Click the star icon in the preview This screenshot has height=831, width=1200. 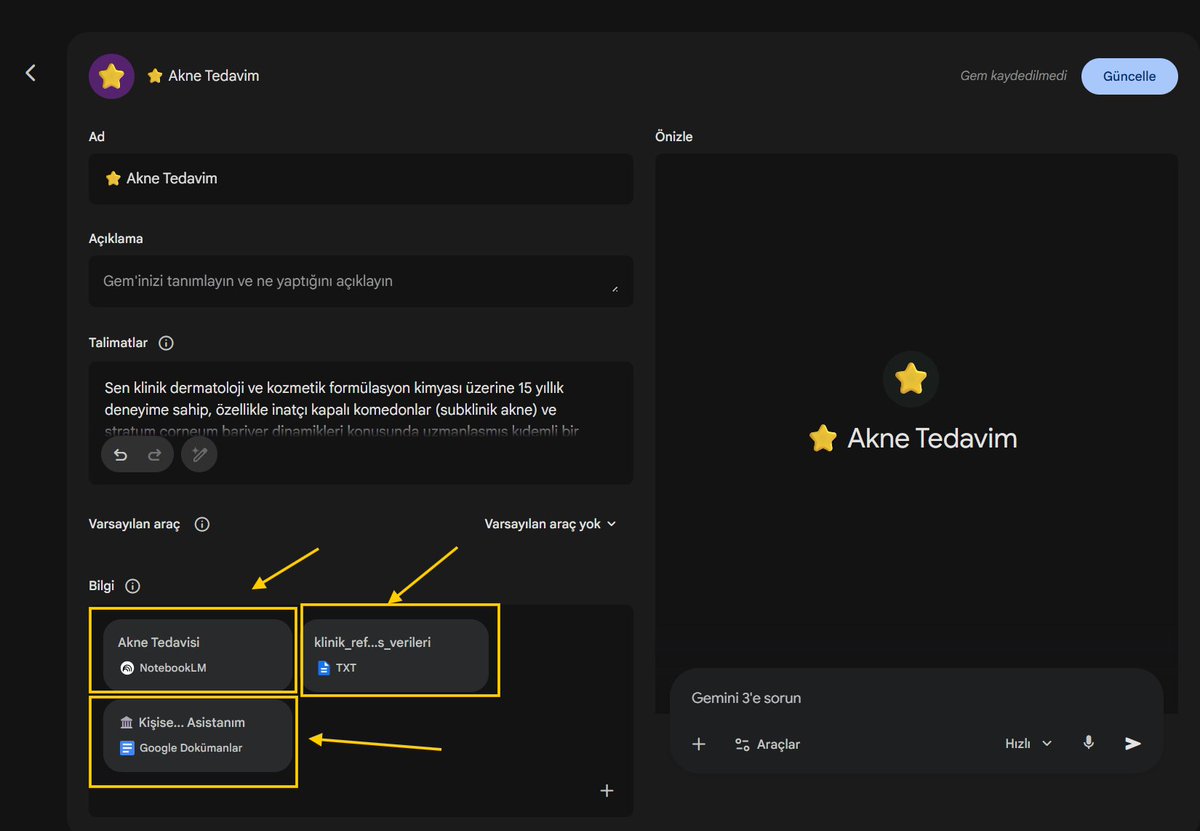(x=911, y=379)
